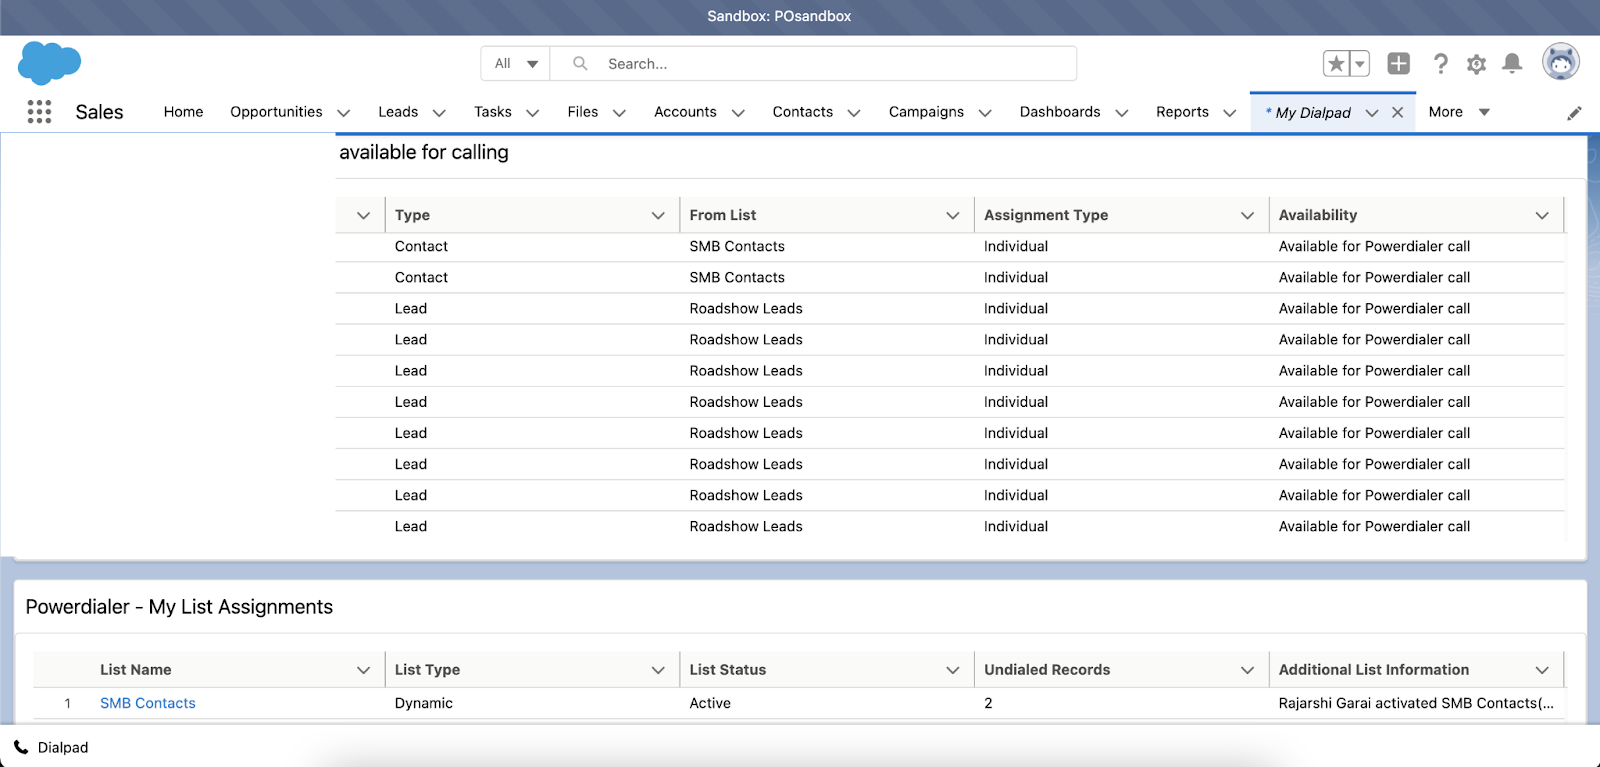The height and width of the screenshot is (767, 1600).
Task: Open the Leads tab
Action: [398, 112]
